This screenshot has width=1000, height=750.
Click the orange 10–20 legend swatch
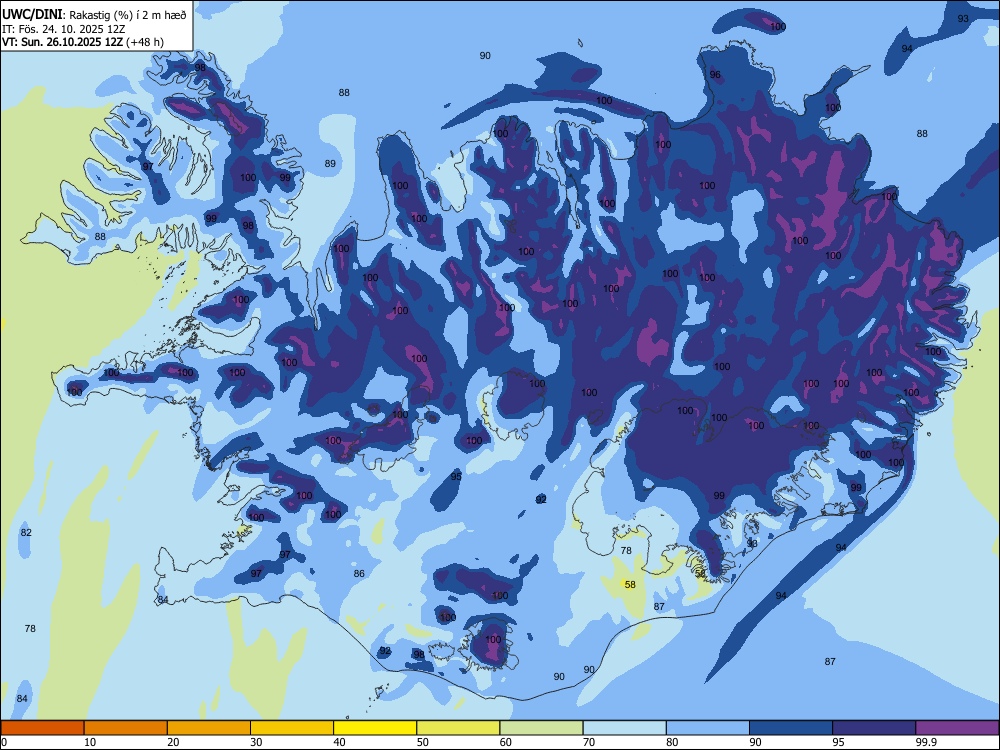pos(126,728)
